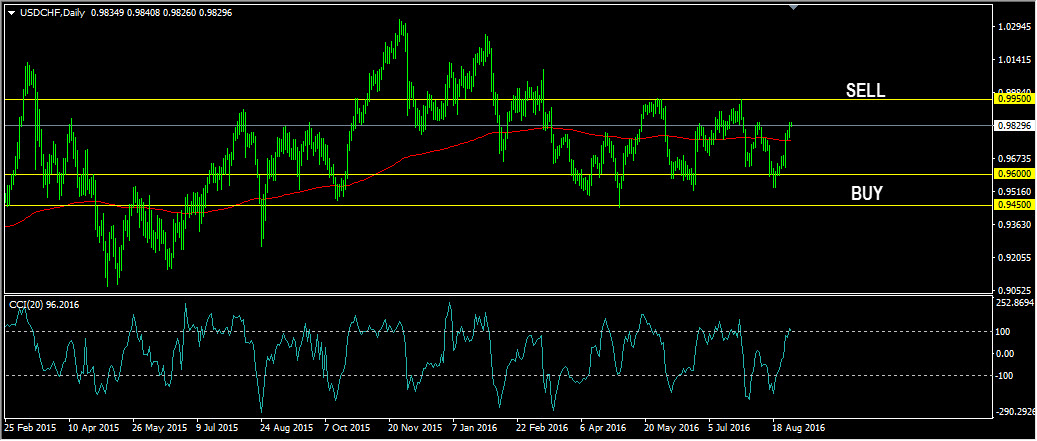Click the USDCHF,Daily symbol title text
The height and width of the screenshot is (441, 1037).
(x=52, y=12)
